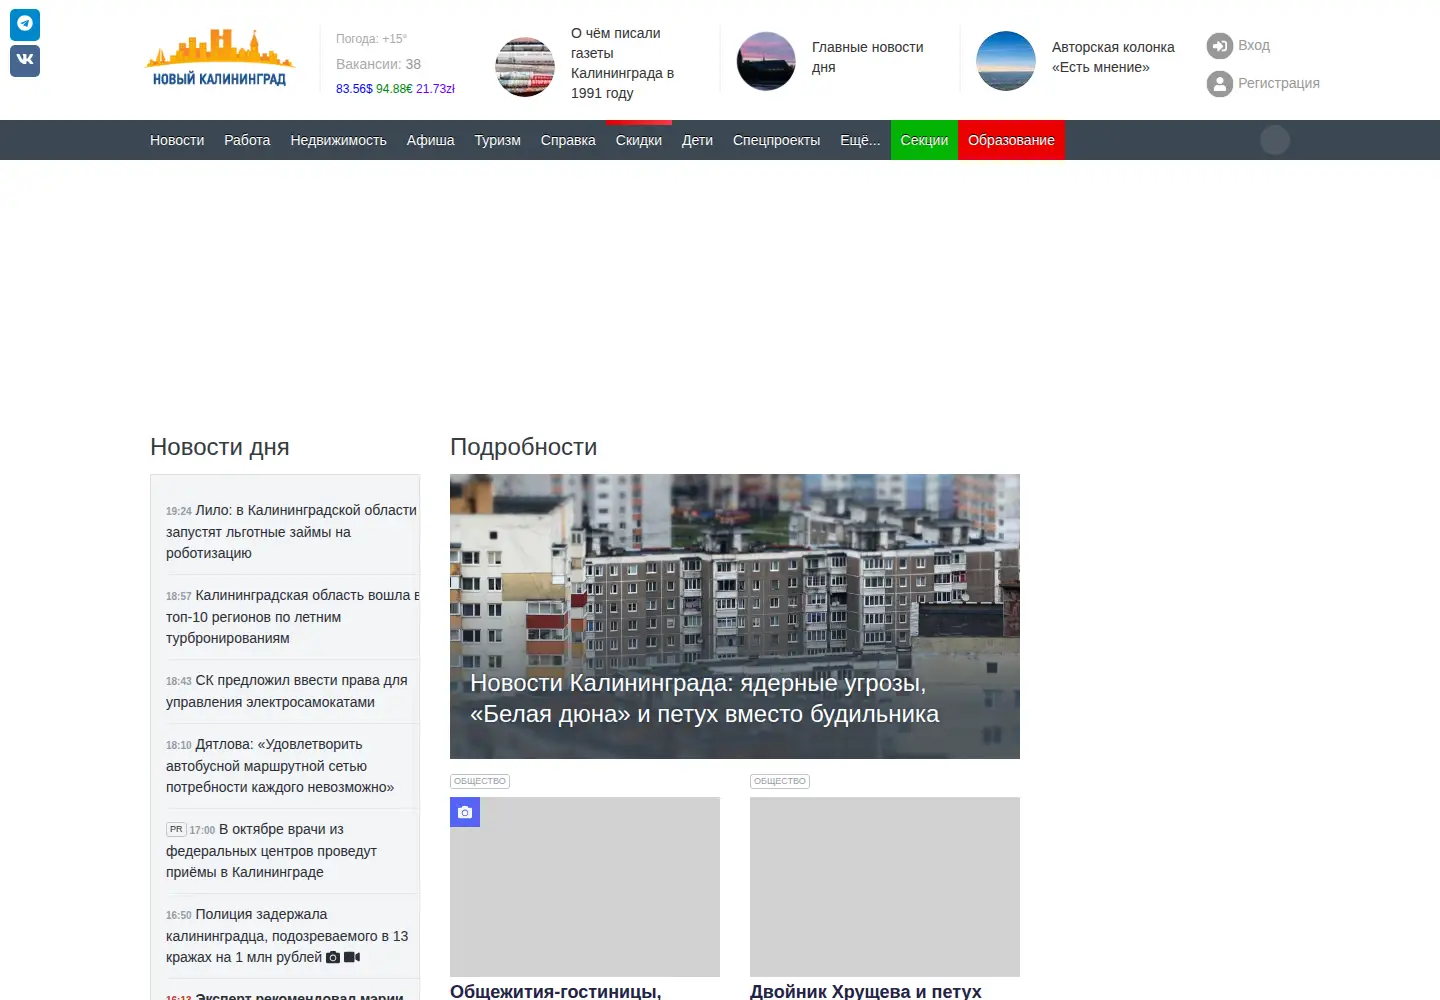The height and width of the screenshot is (1000, 1440).
Task: Open Двойник Хрущева и петух article title
Action: tap(866, 991)
